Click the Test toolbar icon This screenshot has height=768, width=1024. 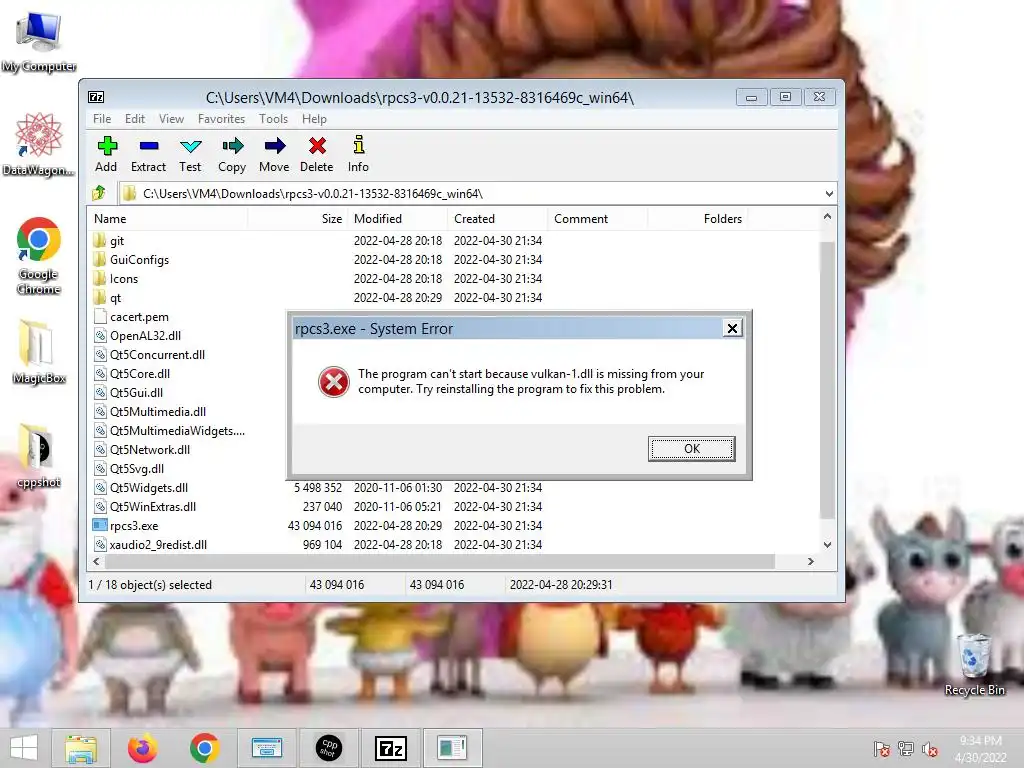click(191, 146)
